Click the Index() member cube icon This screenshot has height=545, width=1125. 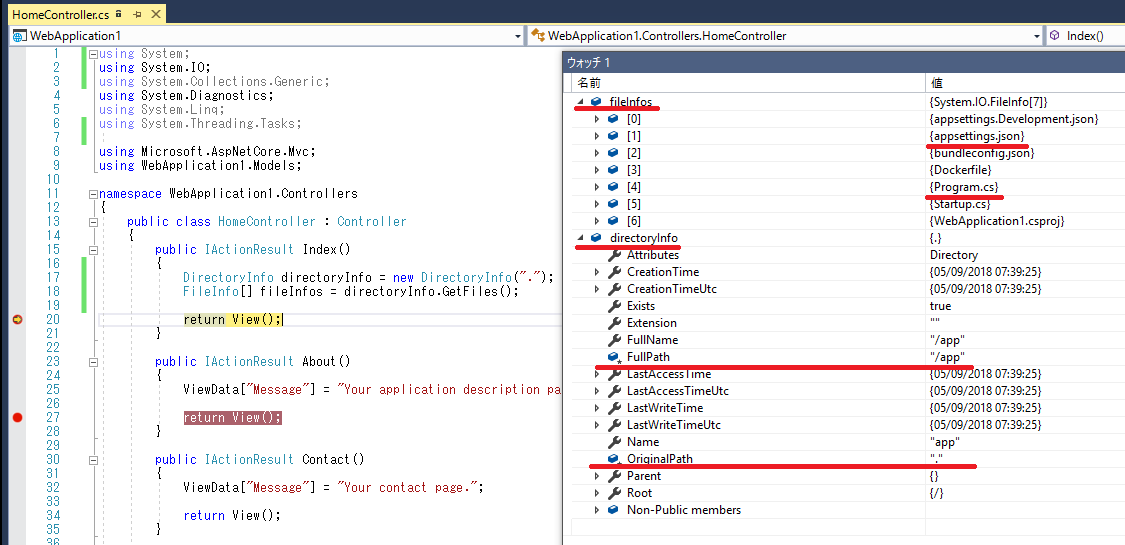[x=1055, y=36]
